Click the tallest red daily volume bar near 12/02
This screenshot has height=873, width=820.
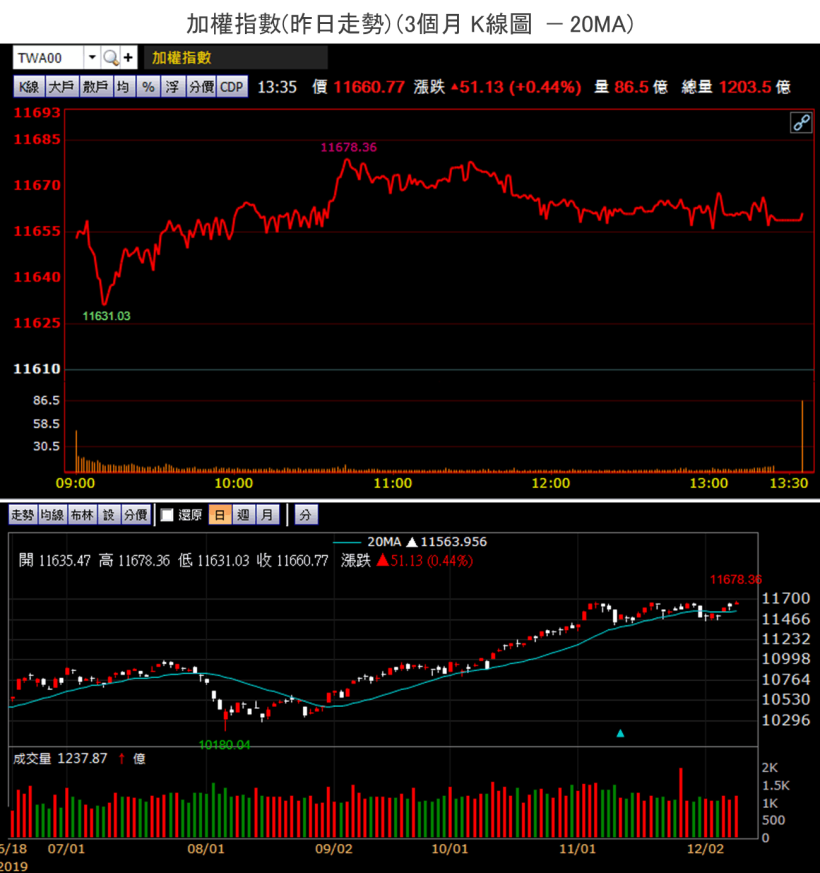[x=680, y=803]
